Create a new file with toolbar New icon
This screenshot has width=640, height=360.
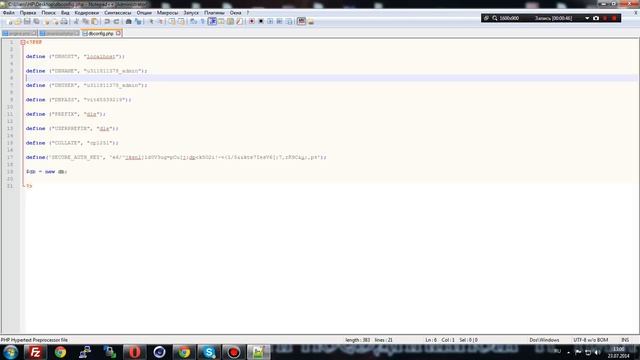(9, 21)
